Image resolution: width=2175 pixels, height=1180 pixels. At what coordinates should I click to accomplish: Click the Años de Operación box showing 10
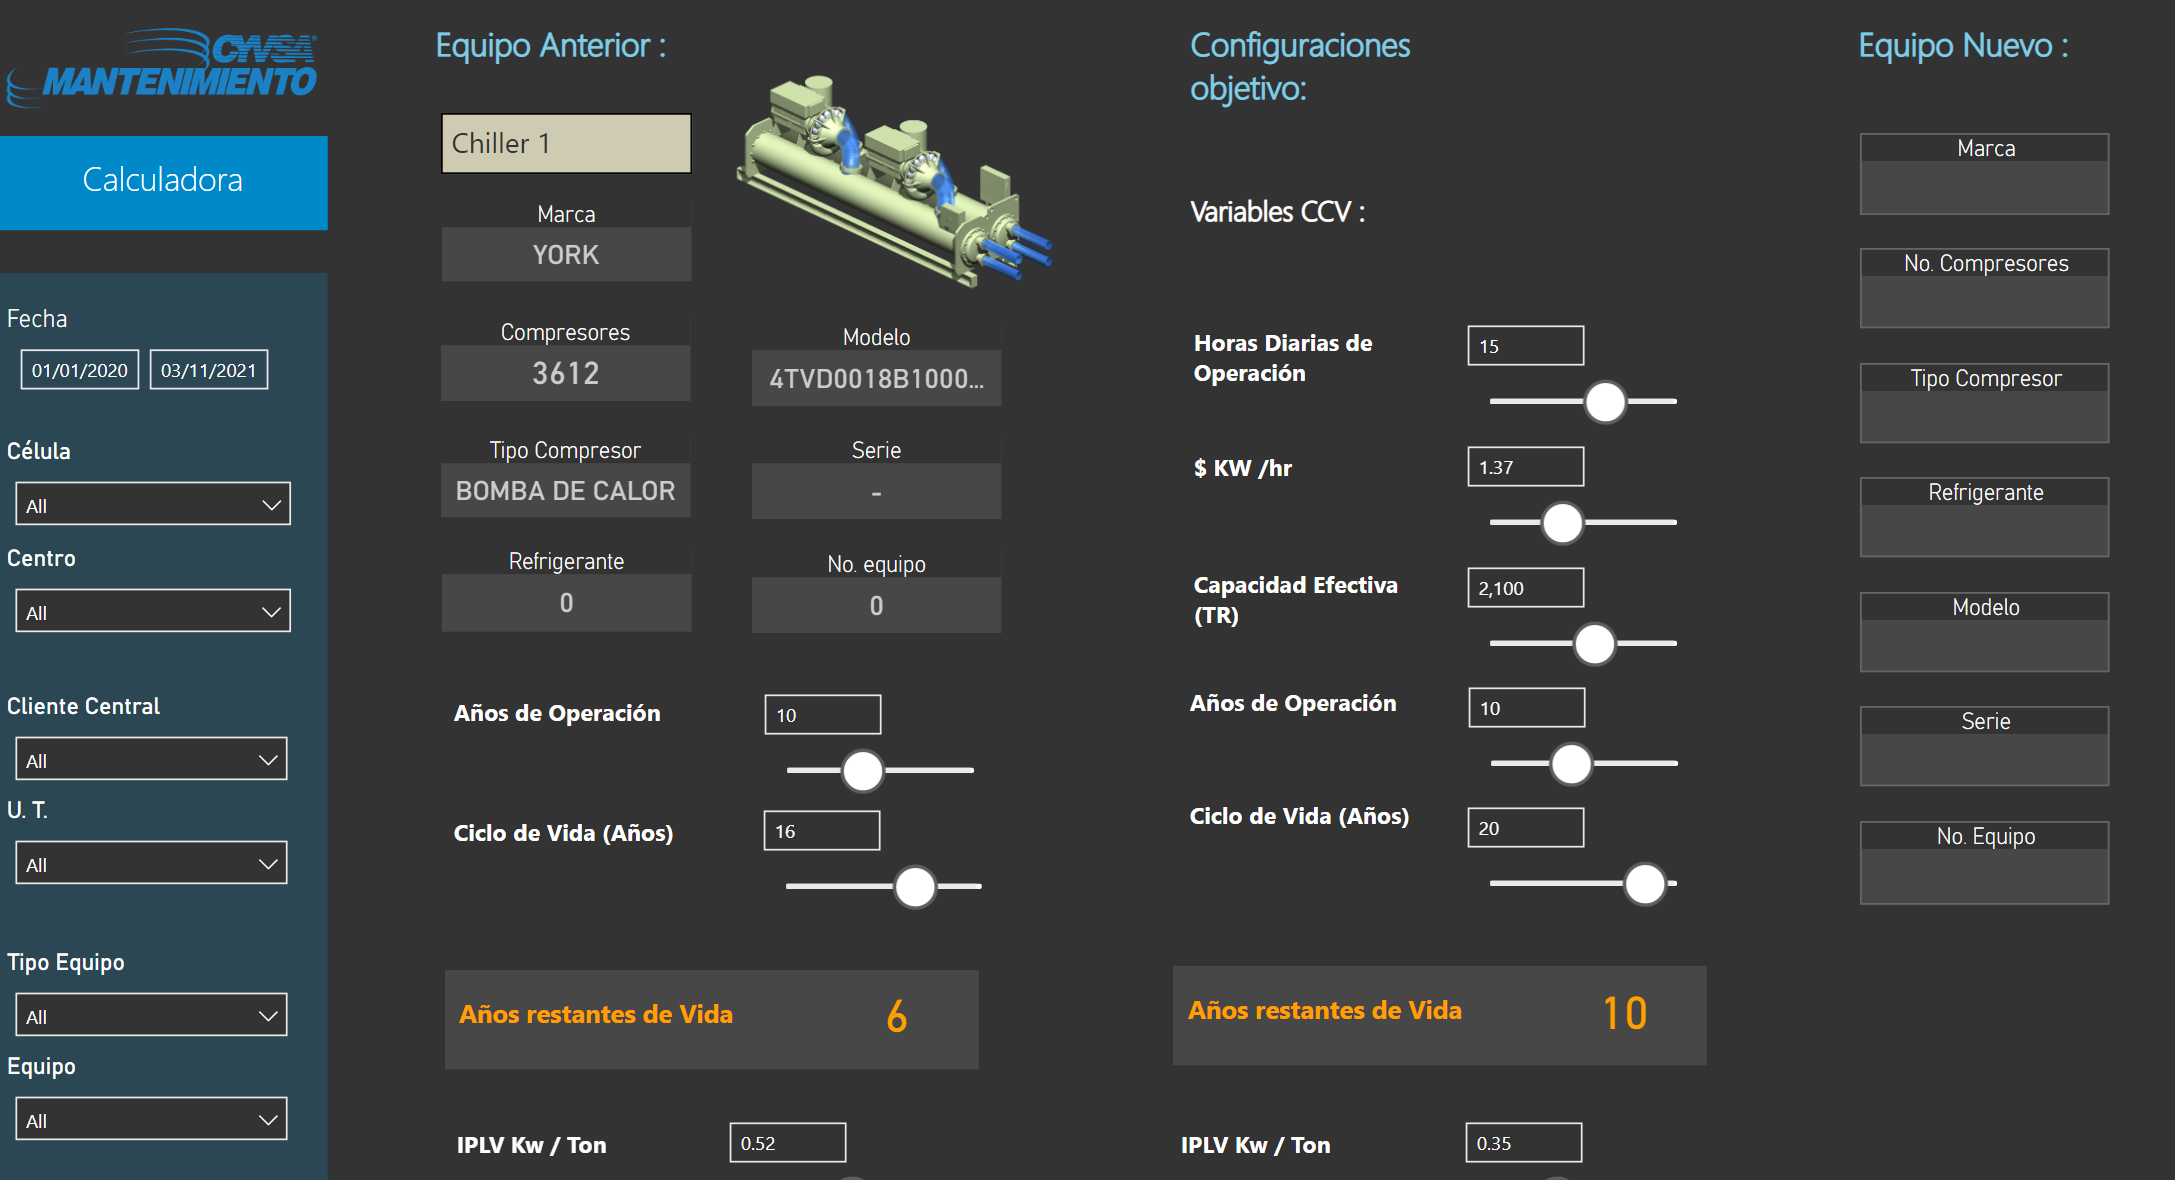coord(822,714)
